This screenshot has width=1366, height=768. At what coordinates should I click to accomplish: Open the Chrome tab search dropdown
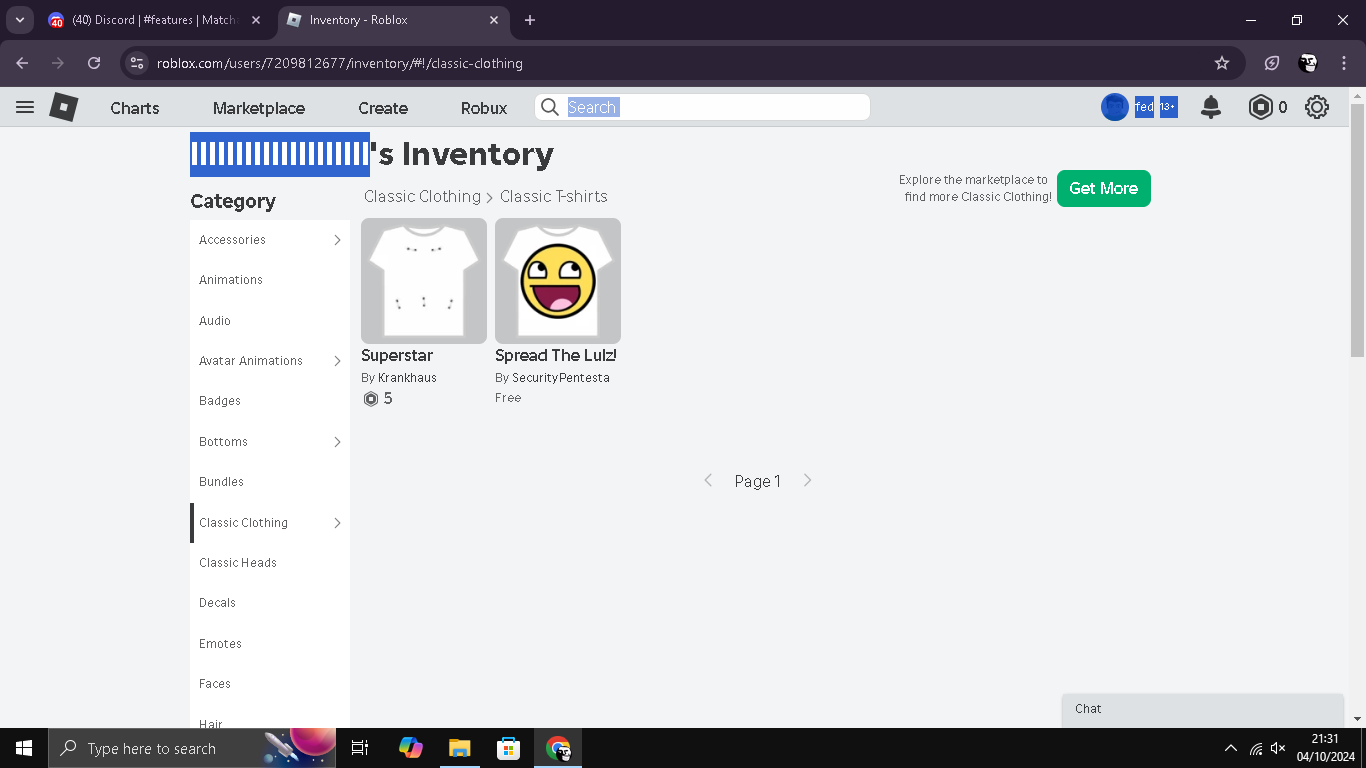19,20
